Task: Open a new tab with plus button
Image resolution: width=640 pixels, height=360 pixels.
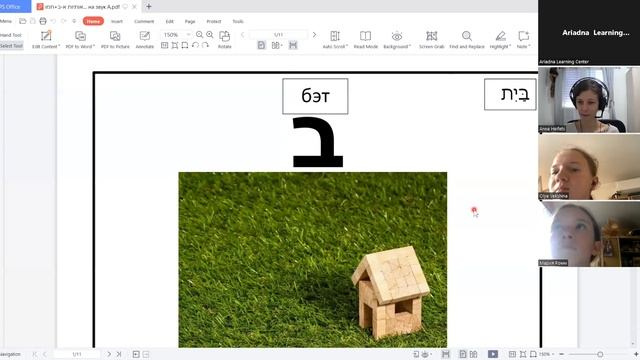Action: 149,7
